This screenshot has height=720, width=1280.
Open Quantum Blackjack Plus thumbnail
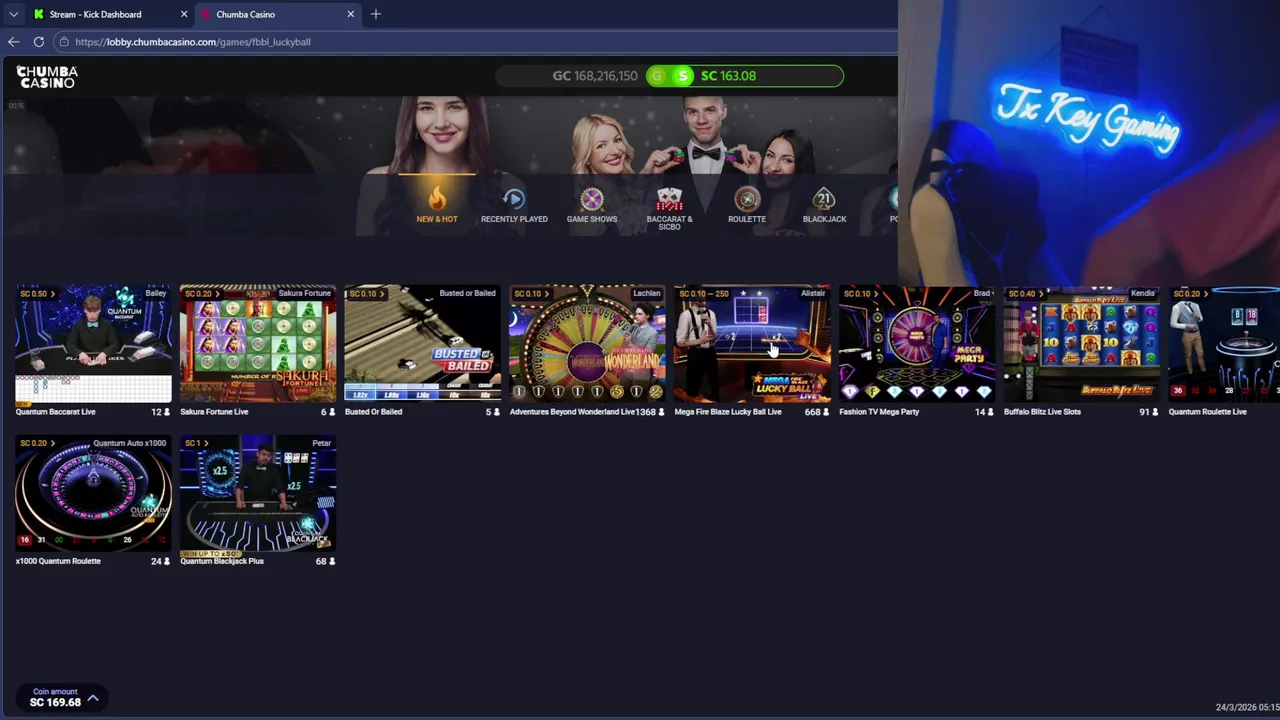tap(258, 494)
